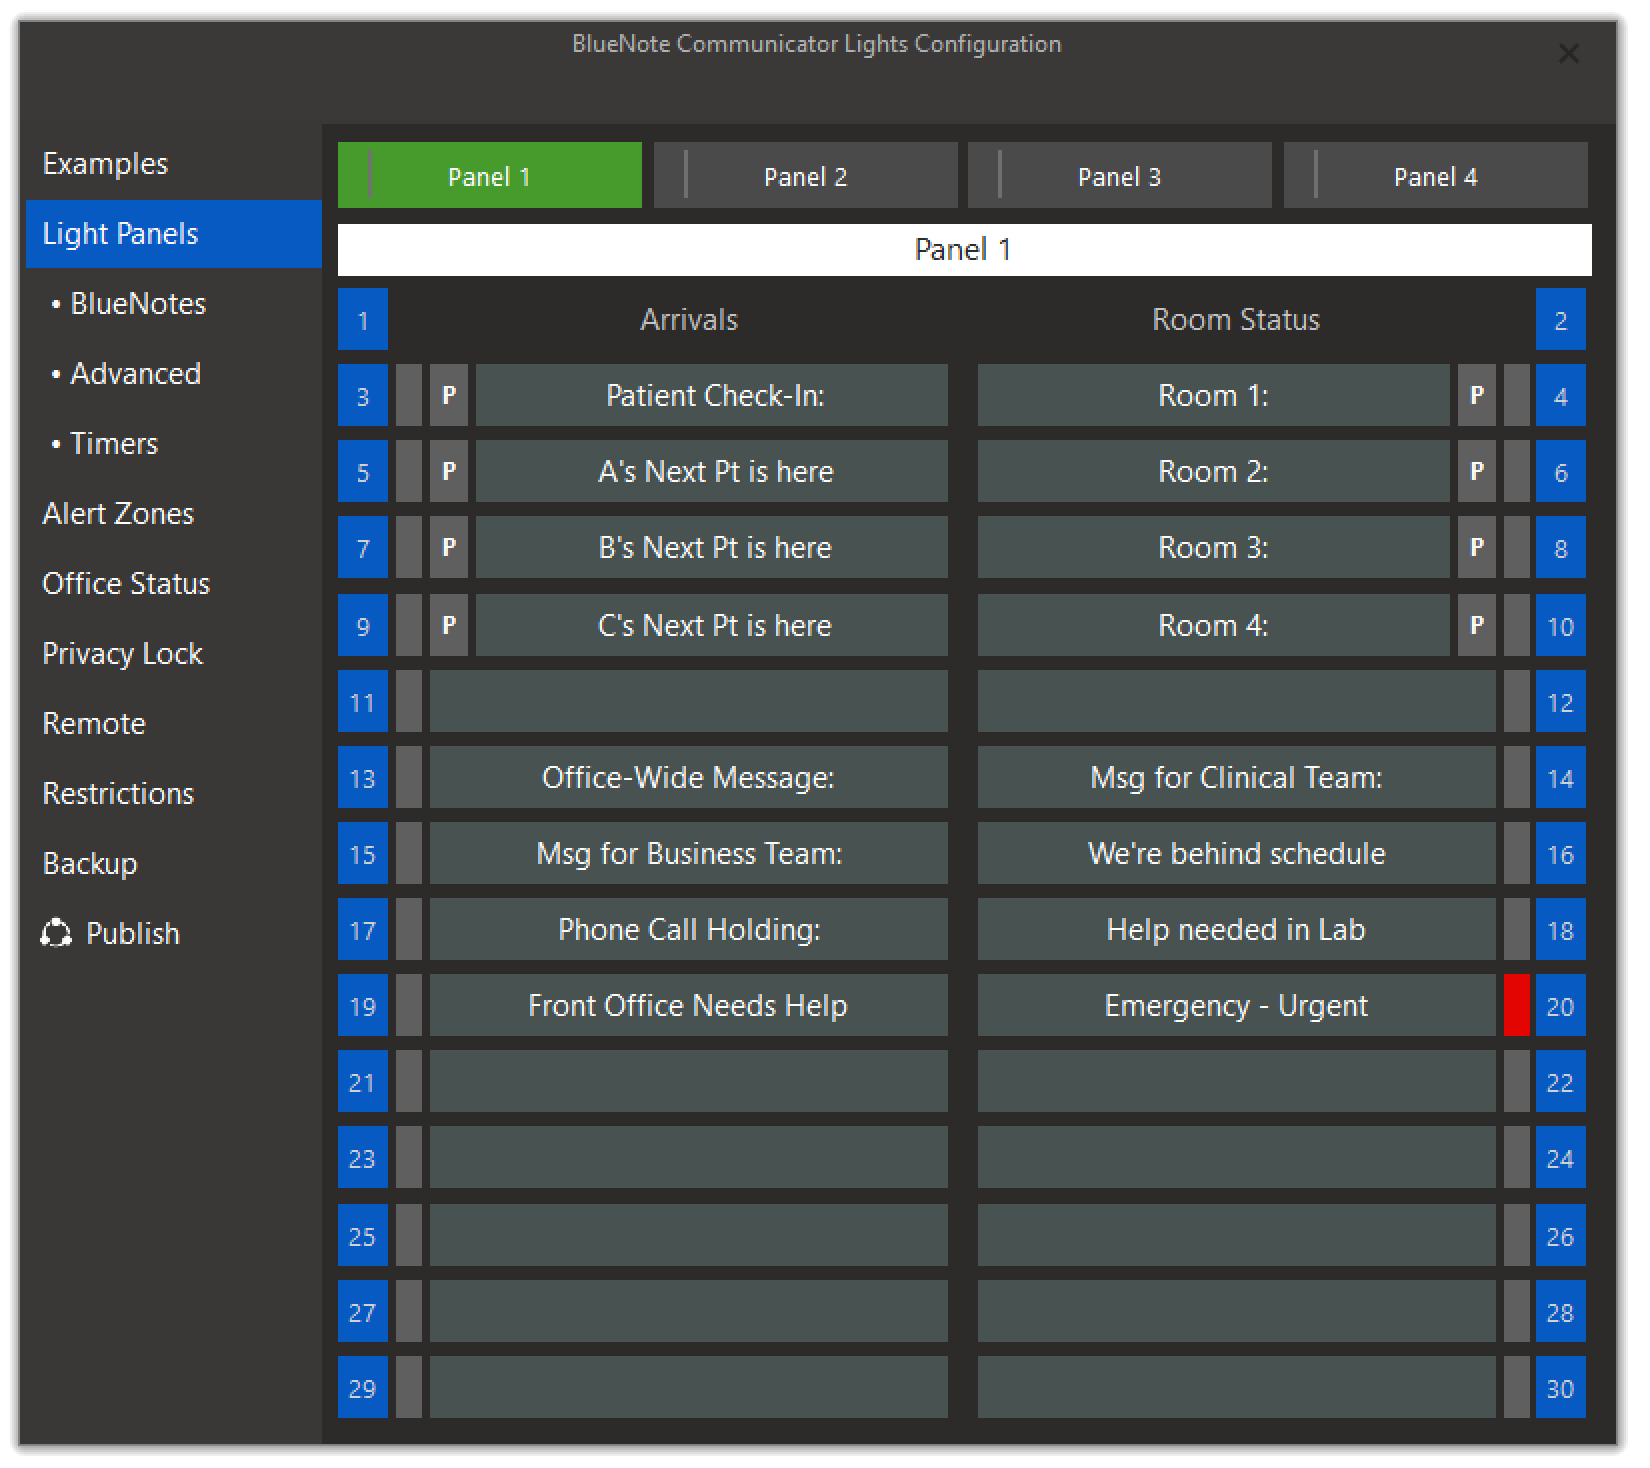Viewport: 1650px width, 1468px height.
Task: Click the Room Status header label
Action: point(1236,319)
